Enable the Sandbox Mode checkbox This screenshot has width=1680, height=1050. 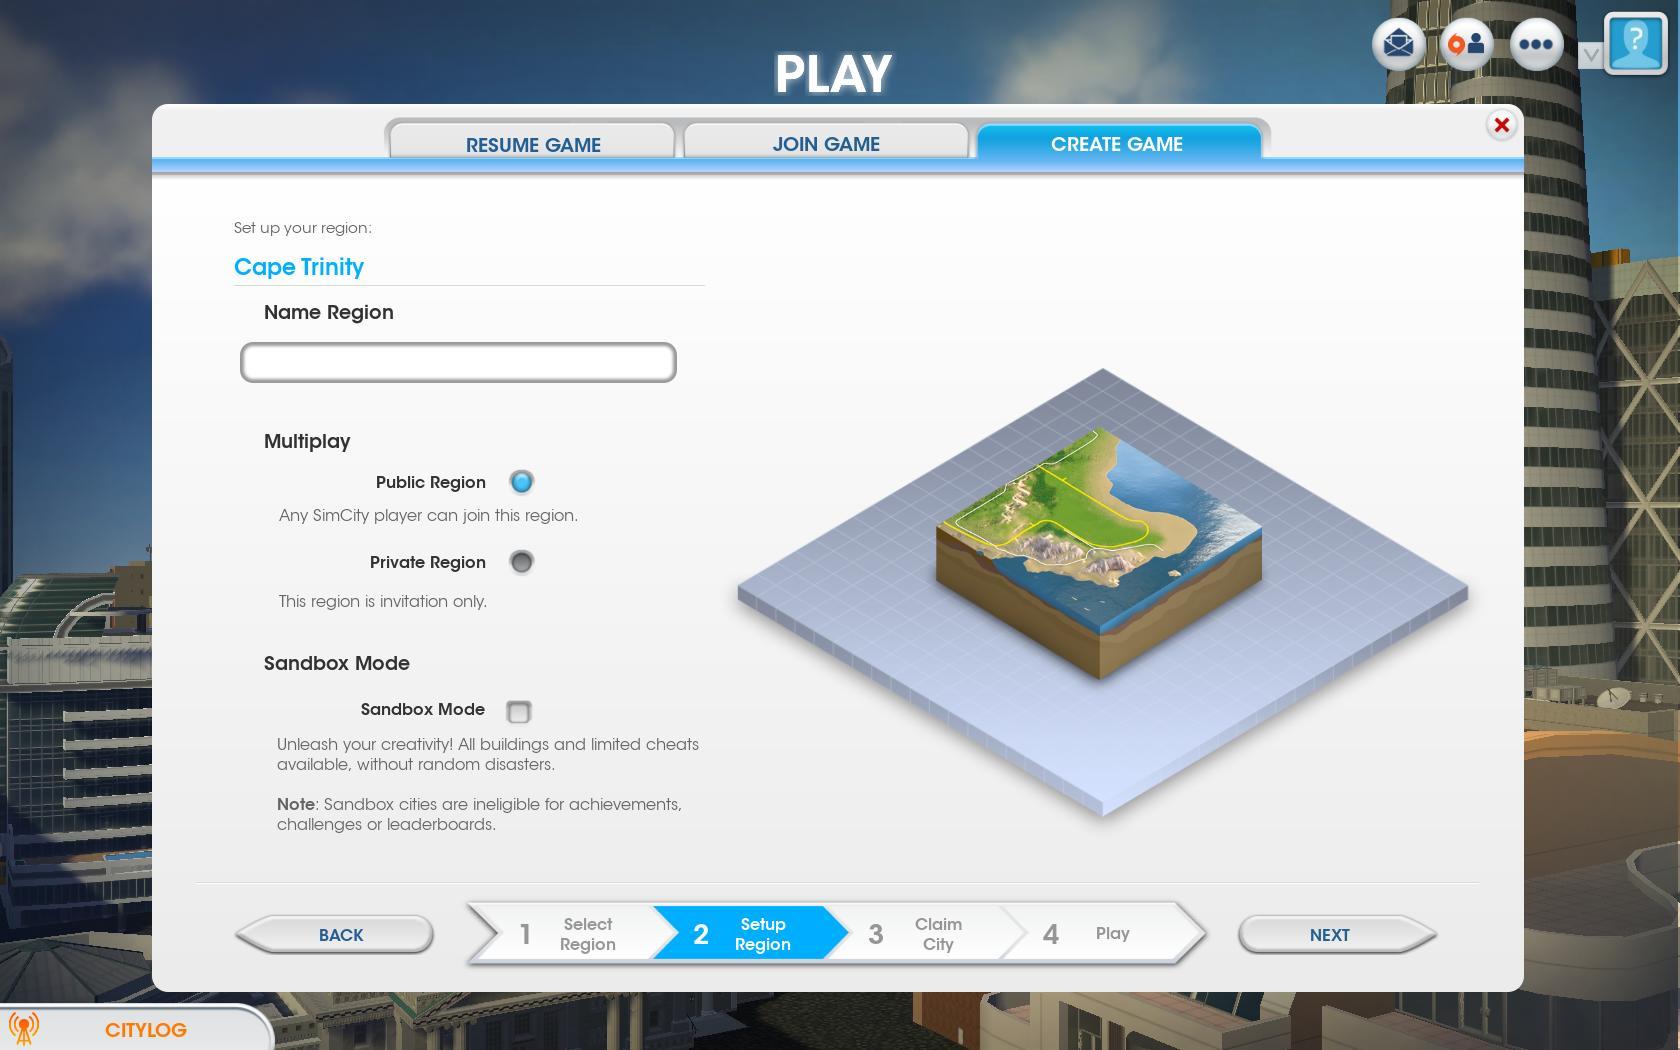[x=518, y=711]
